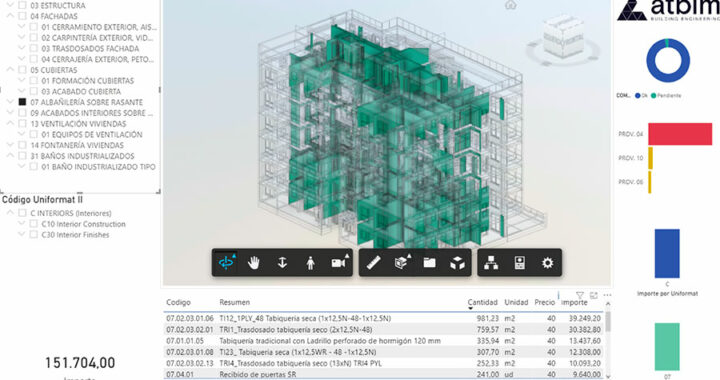Click the Explode model cube icon

pyautogui.click(x=457, y=263)
